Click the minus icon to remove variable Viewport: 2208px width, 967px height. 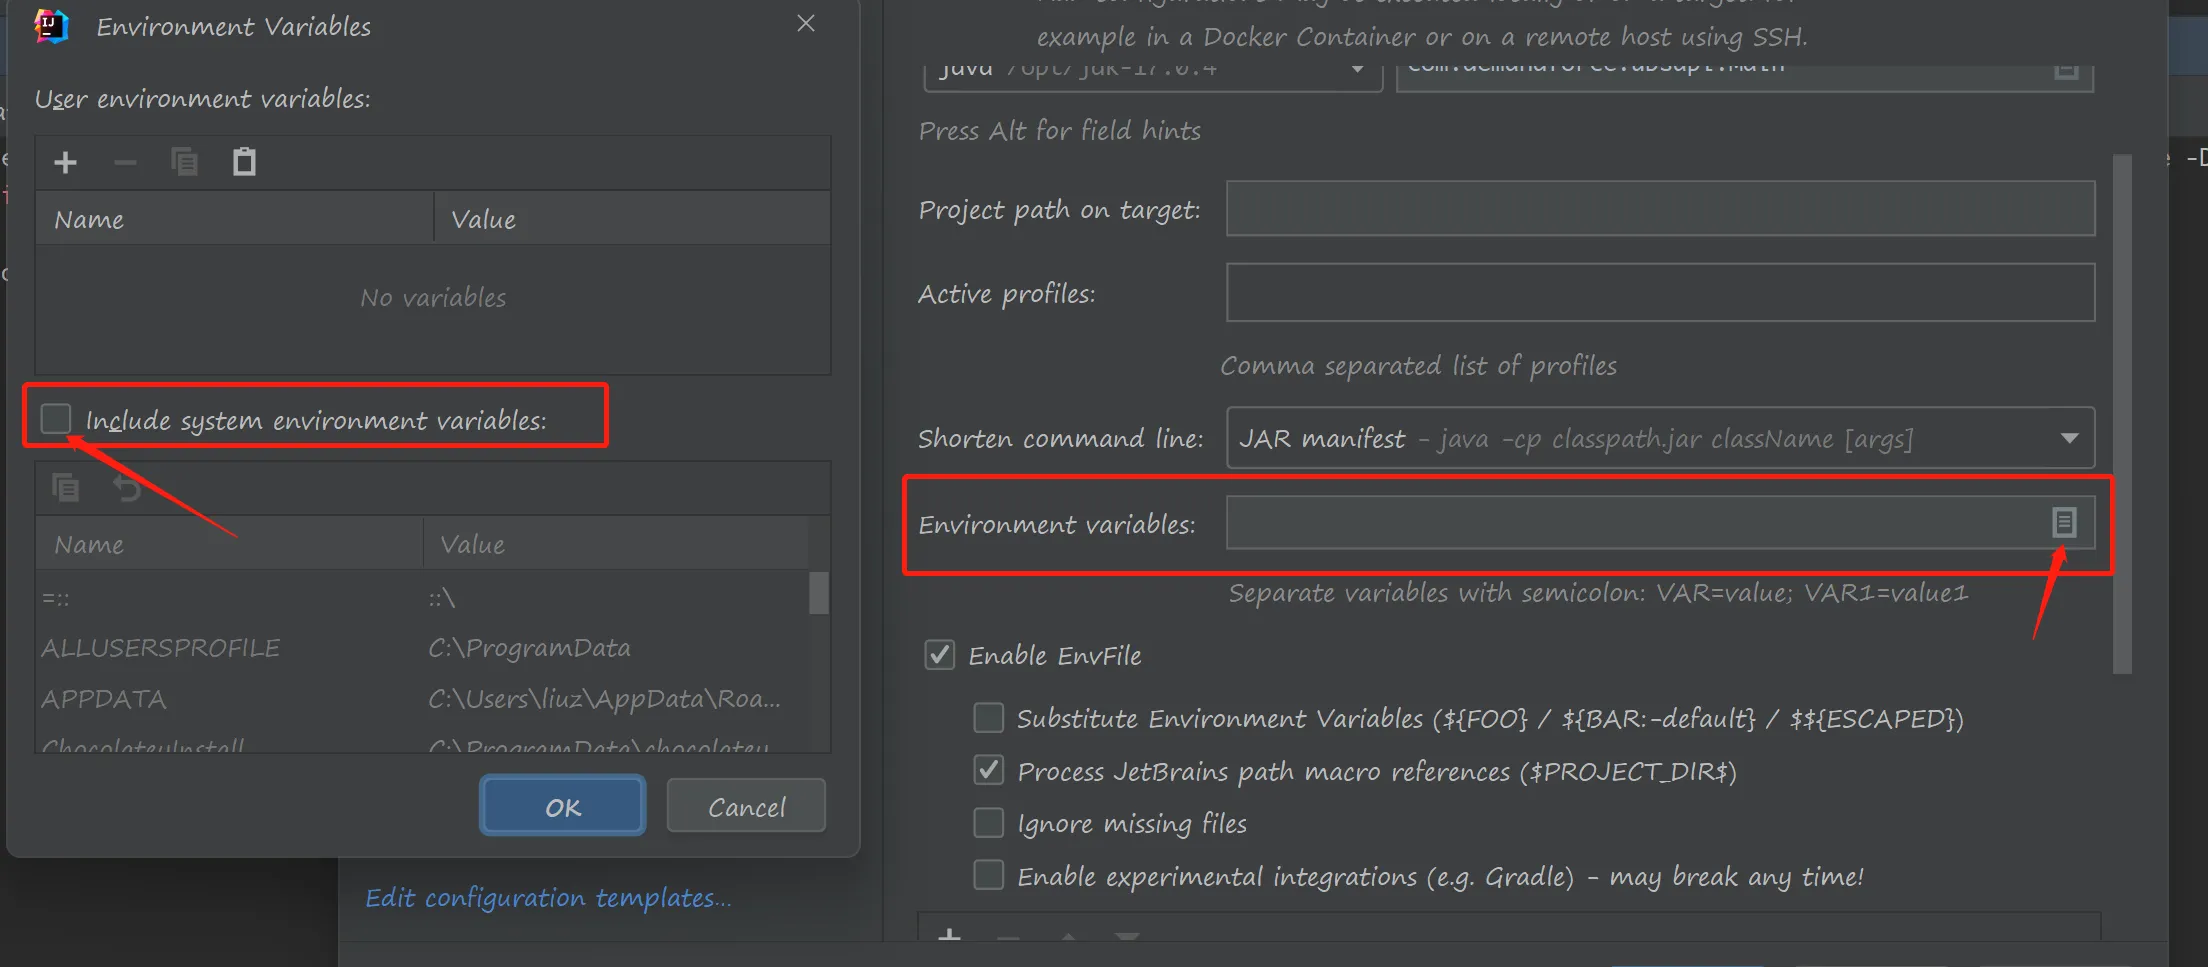[125, 162]
